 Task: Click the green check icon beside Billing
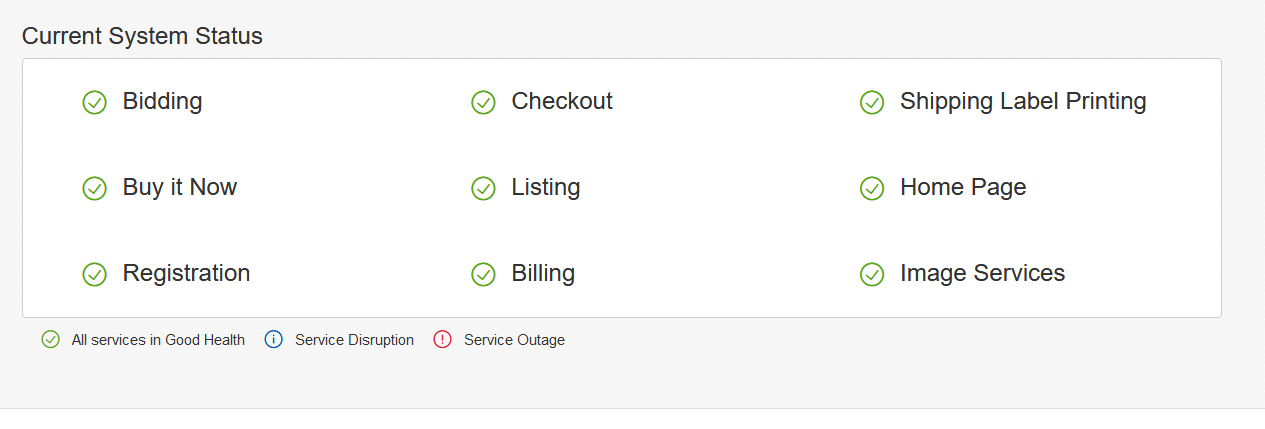[483, 274]
